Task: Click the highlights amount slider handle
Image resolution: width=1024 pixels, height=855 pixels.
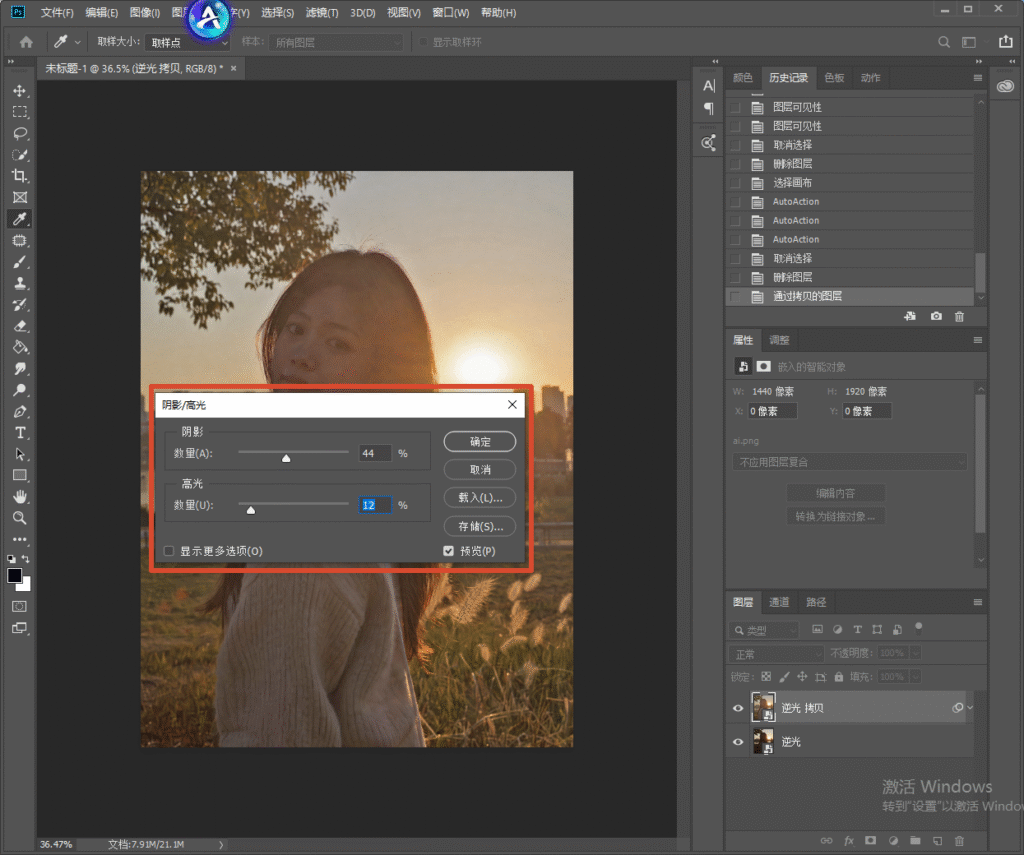Action: click(x=251, y=510)
